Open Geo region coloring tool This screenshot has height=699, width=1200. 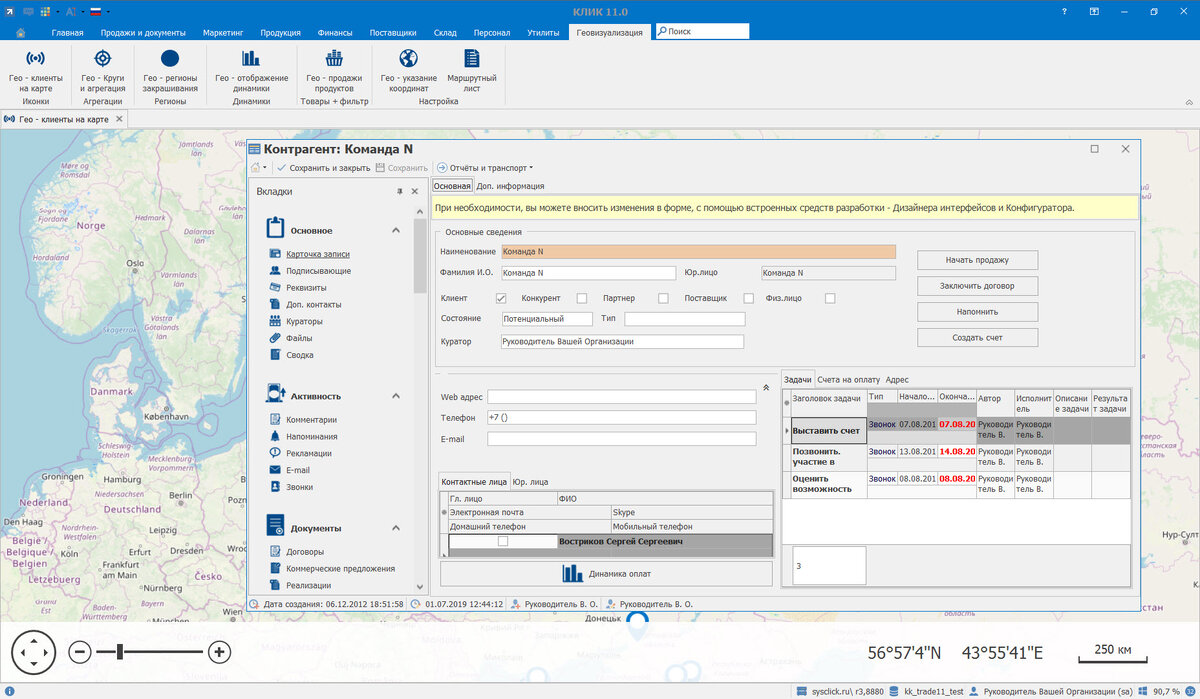click(170, 70)
